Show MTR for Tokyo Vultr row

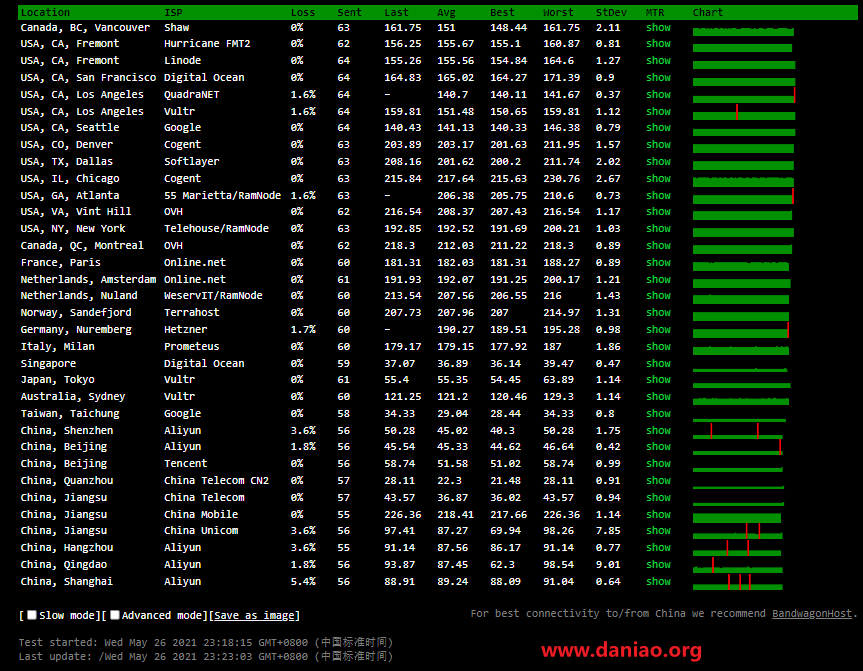[658, 380]
